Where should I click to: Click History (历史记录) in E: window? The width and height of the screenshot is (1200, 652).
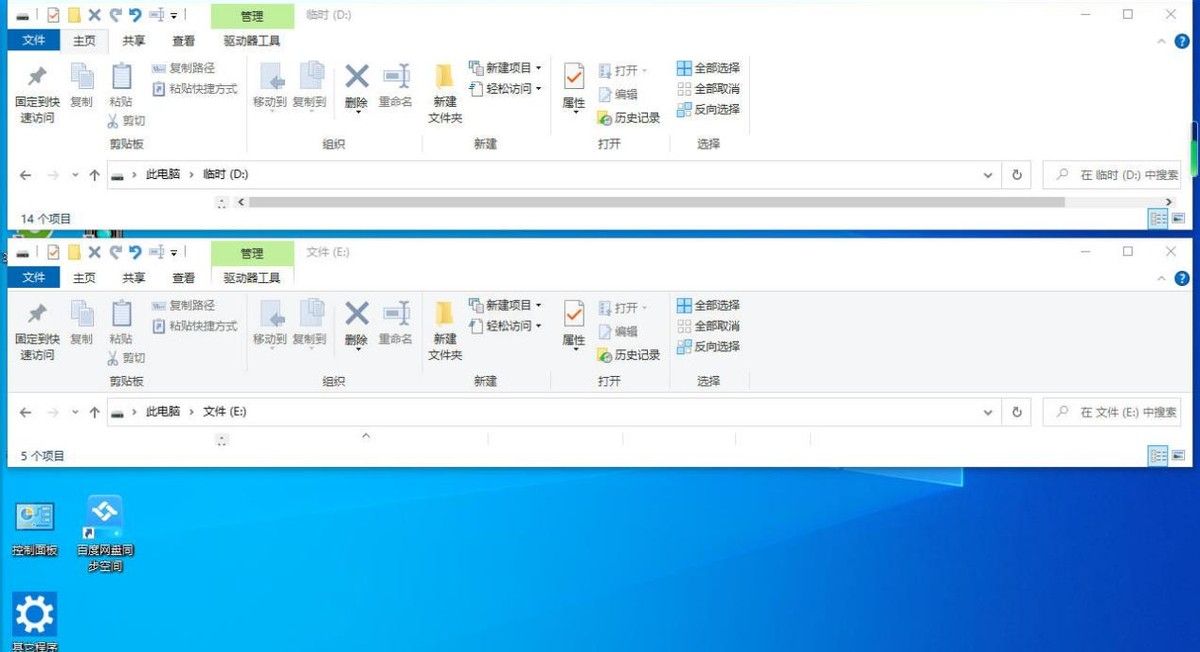coord(630,355)
